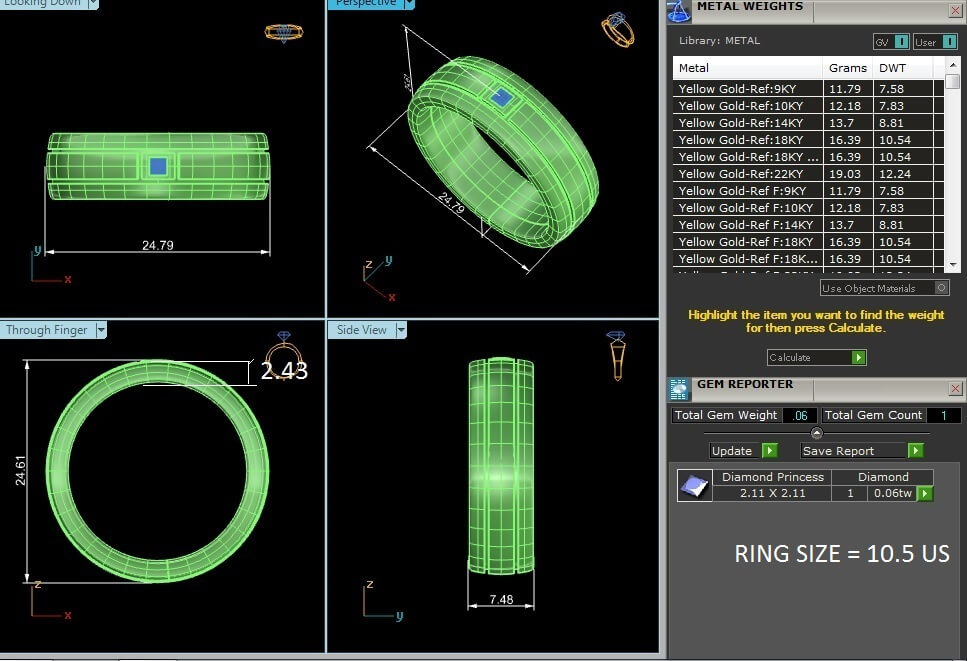
Task: Click the Gem Reporter panel icon
Action: 679,389
